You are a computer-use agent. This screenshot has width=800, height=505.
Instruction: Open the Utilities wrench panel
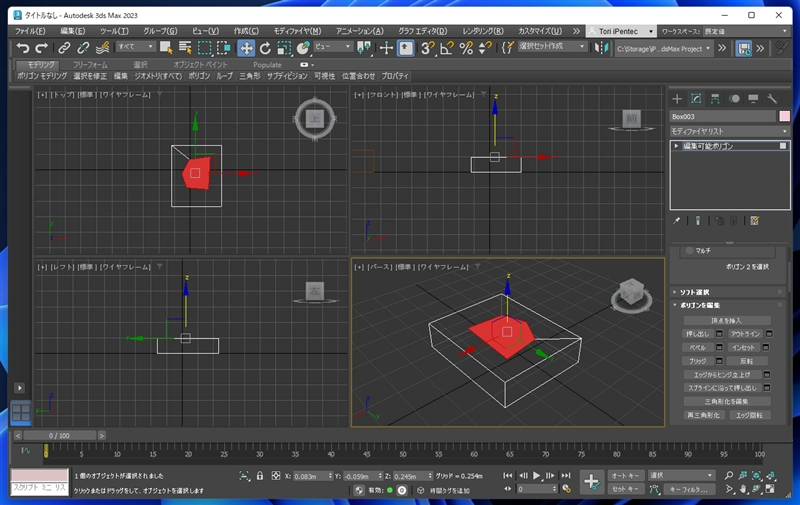tap(772, 99)
